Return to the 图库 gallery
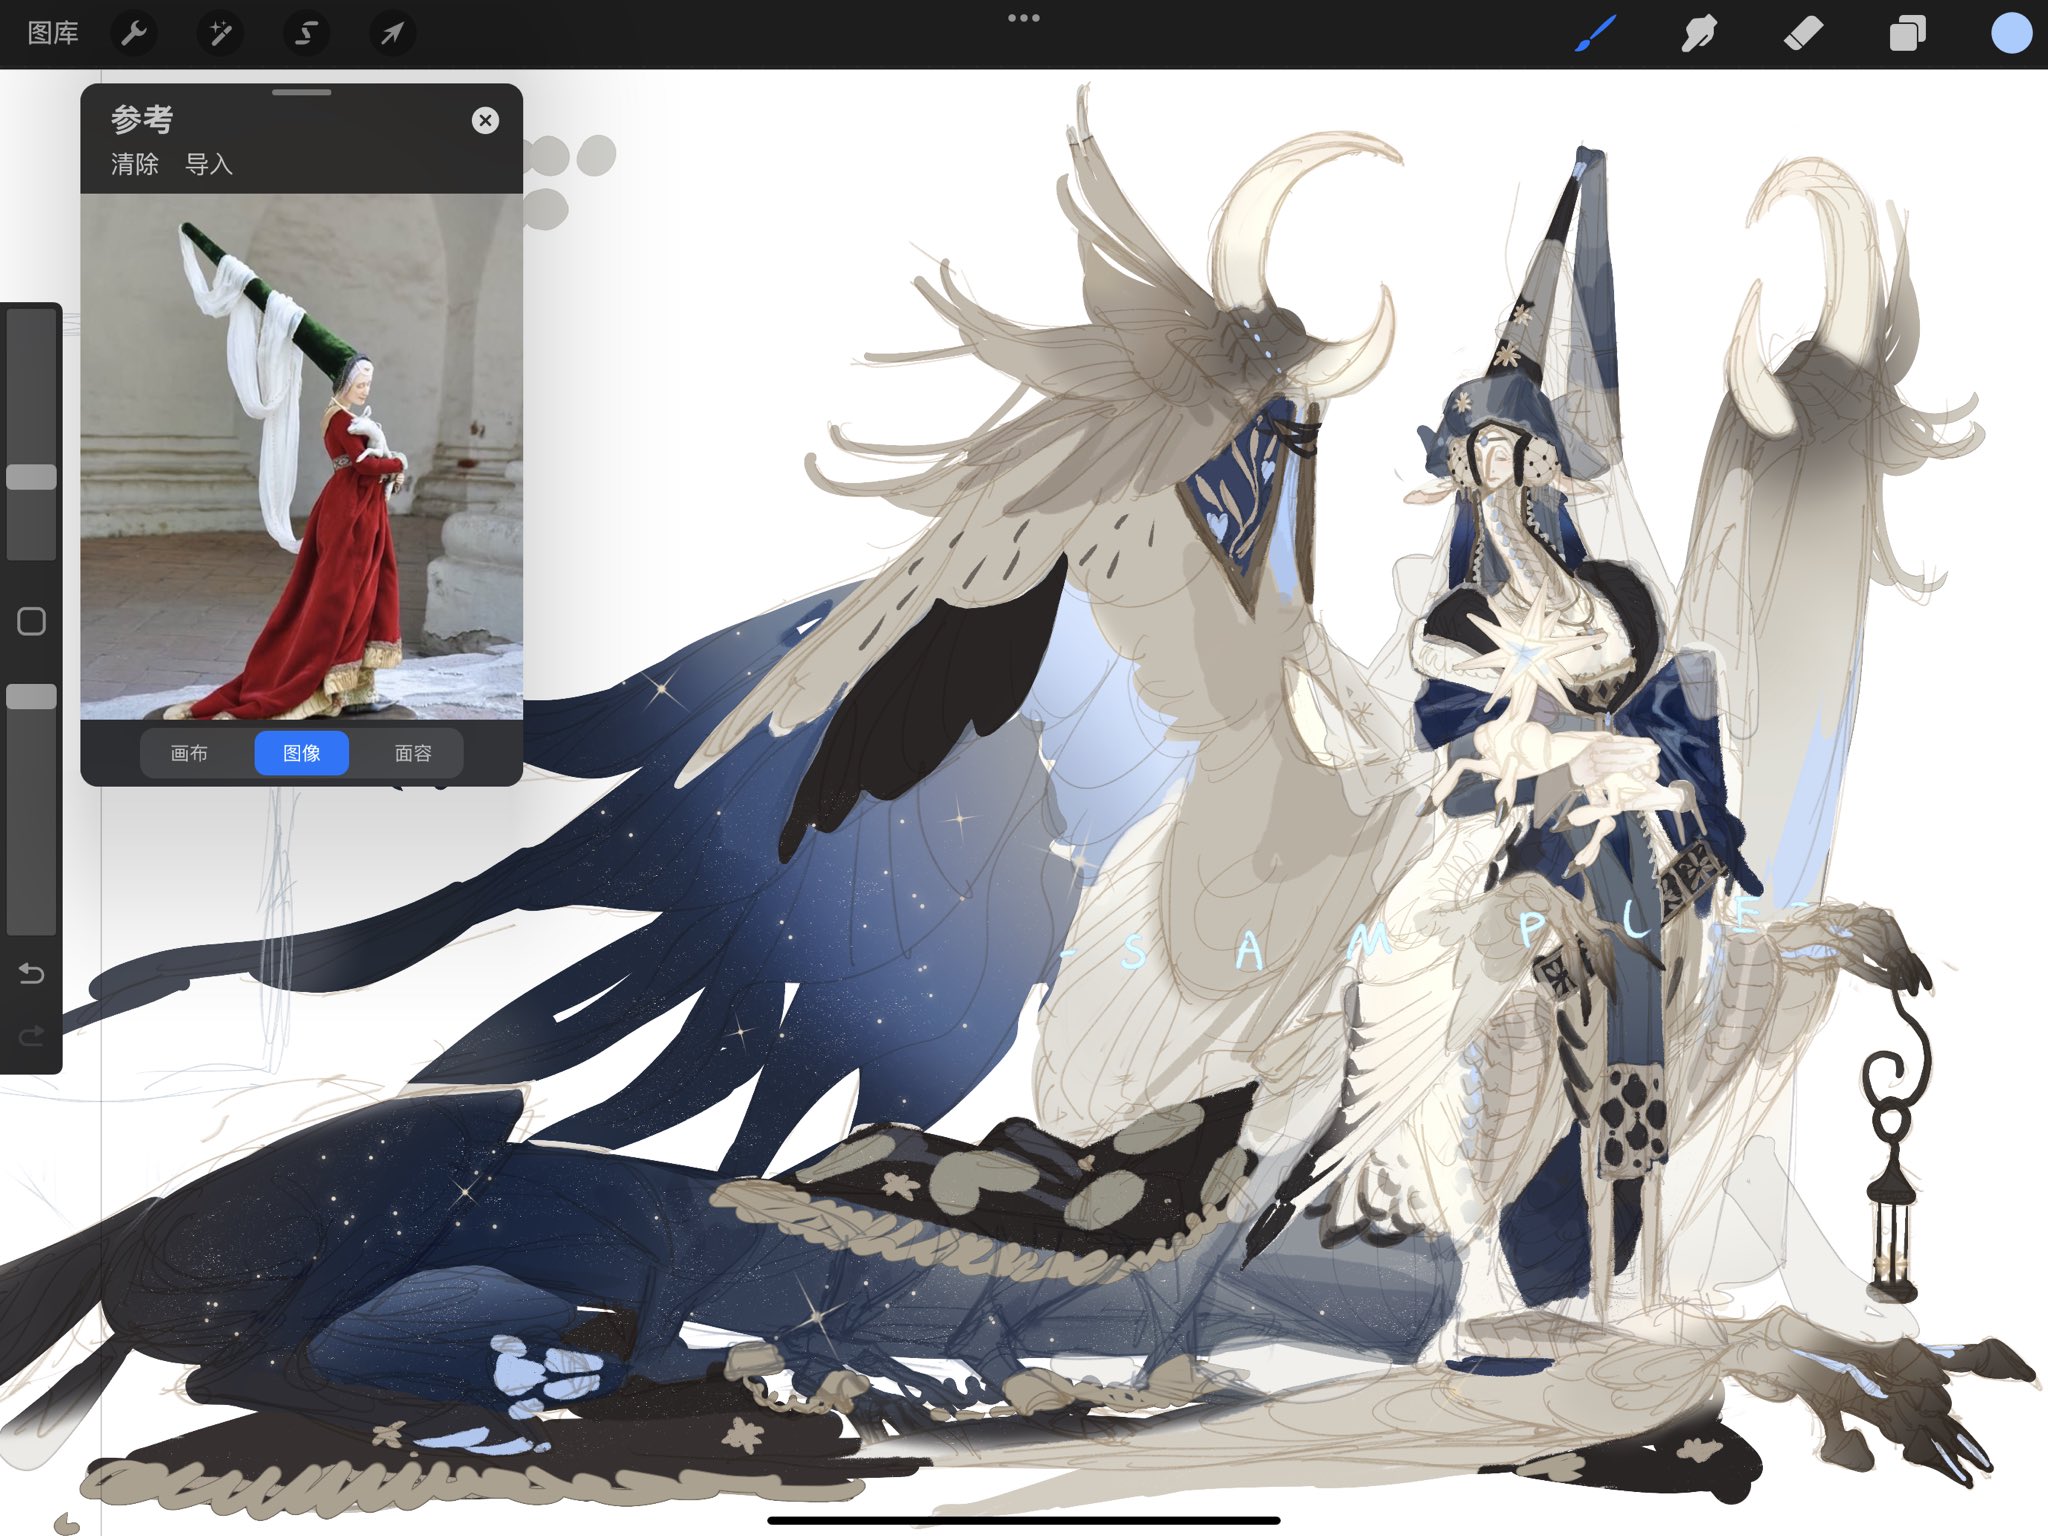This screenshot has height=1536, width=2048. [x=53, y=34]
